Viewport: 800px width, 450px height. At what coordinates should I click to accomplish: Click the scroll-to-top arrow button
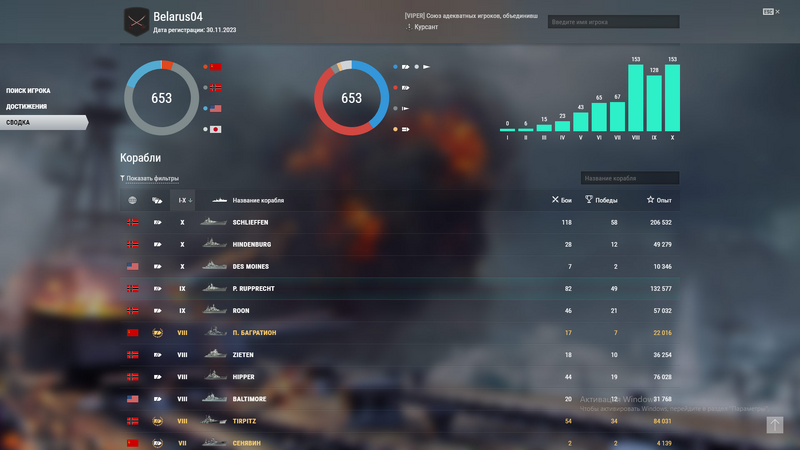tap(775, 425)
